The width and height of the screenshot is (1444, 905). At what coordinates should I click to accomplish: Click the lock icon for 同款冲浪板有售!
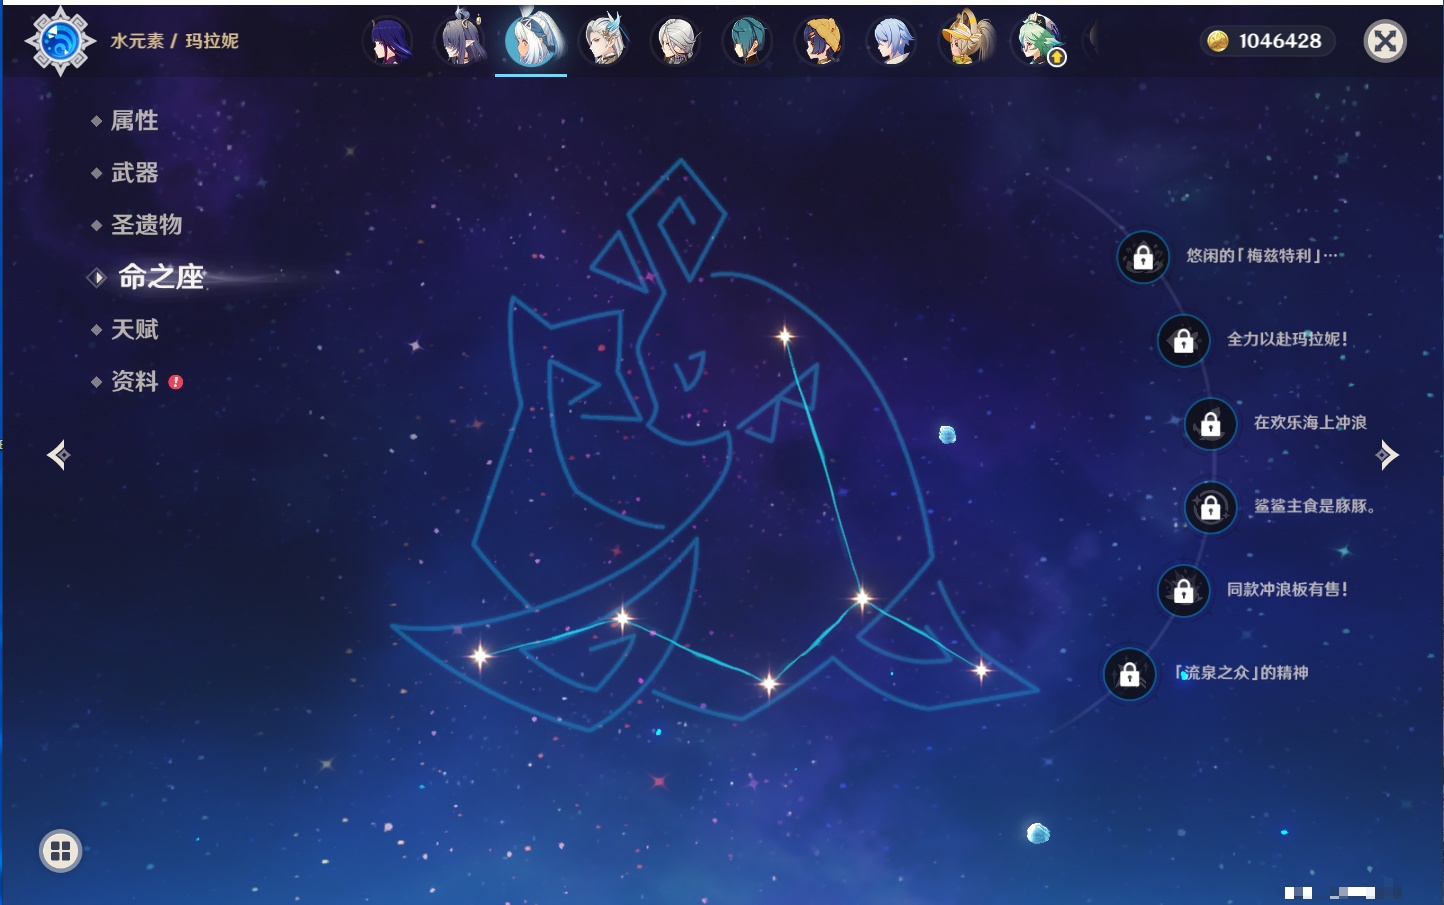point(1184,590)
